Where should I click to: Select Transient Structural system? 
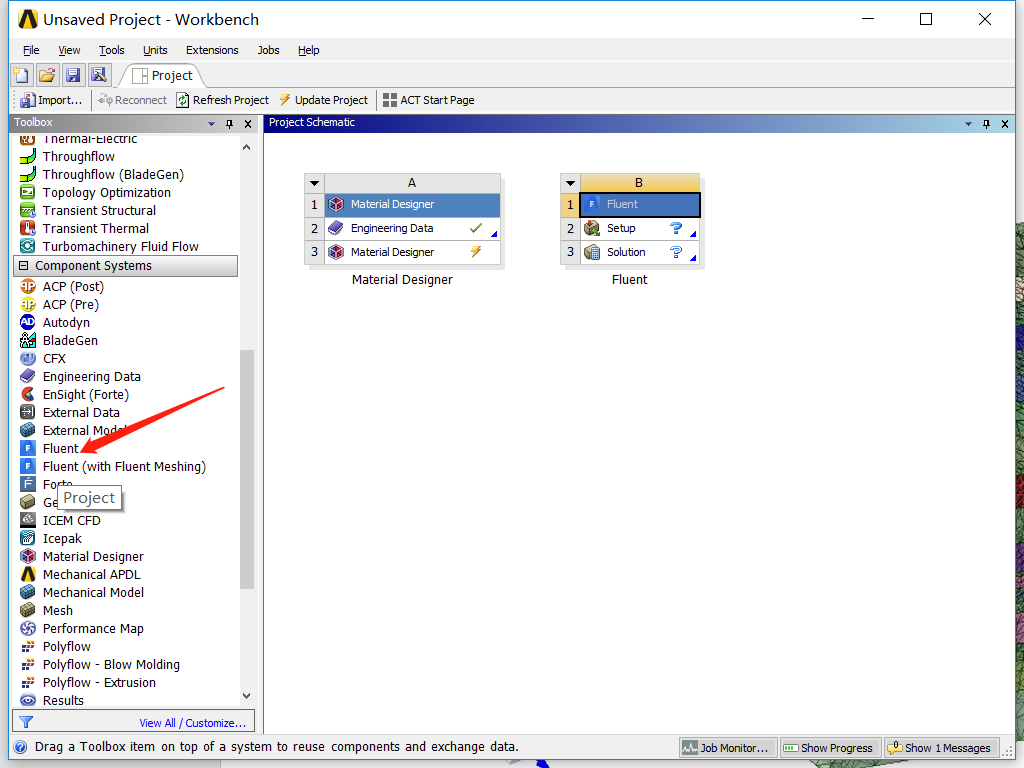(99, 210)
